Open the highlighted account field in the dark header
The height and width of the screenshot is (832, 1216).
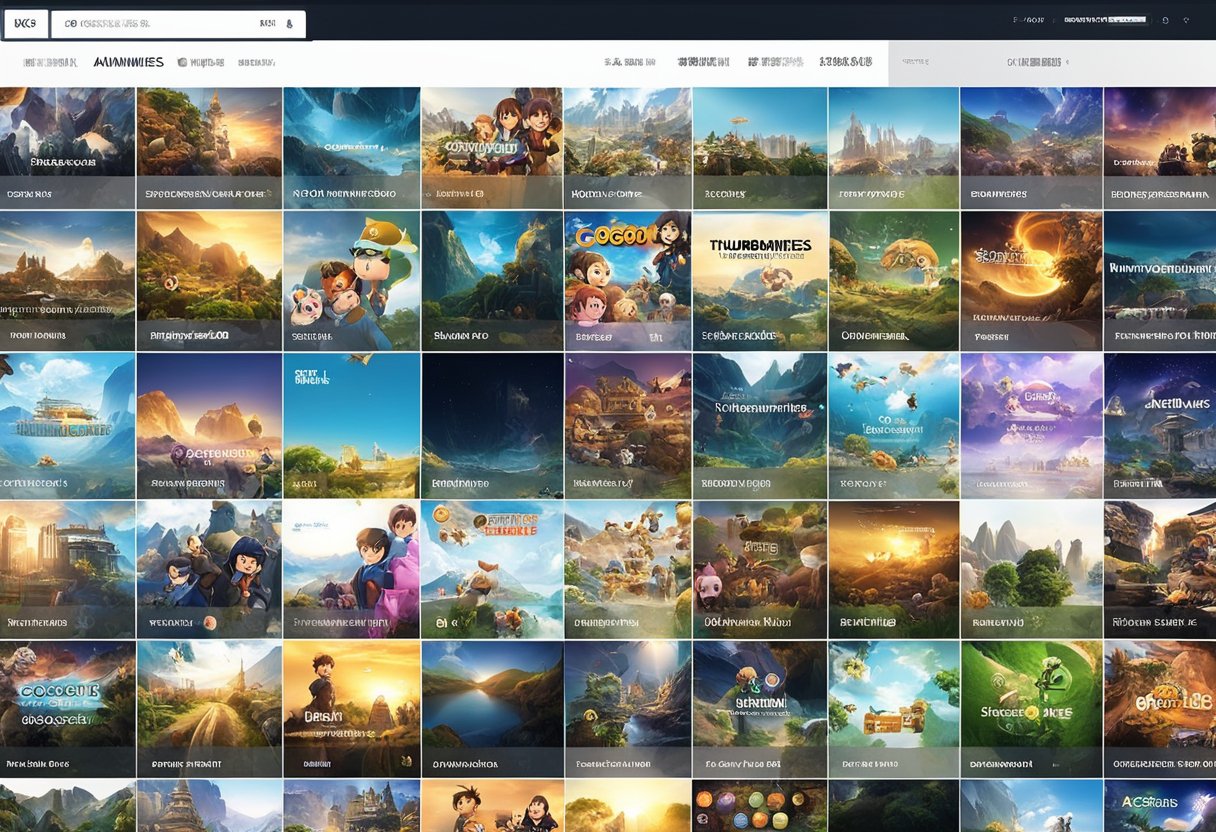tap(1102, 20)
